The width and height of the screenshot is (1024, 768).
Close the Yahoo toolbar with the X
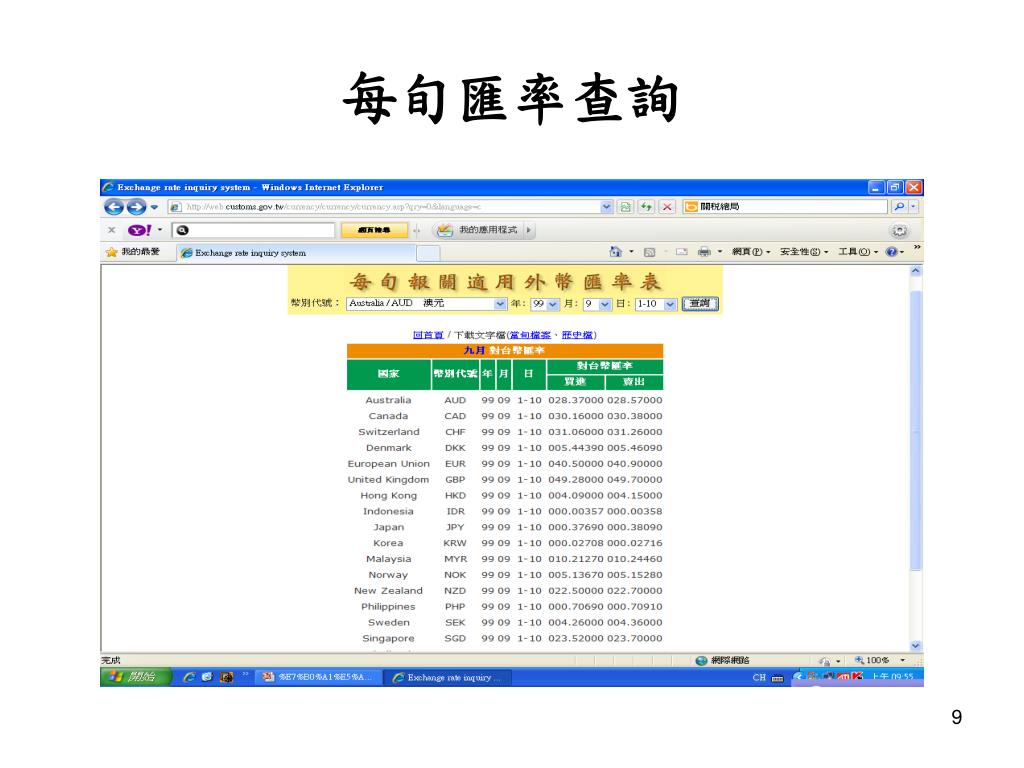pos(112,230)
